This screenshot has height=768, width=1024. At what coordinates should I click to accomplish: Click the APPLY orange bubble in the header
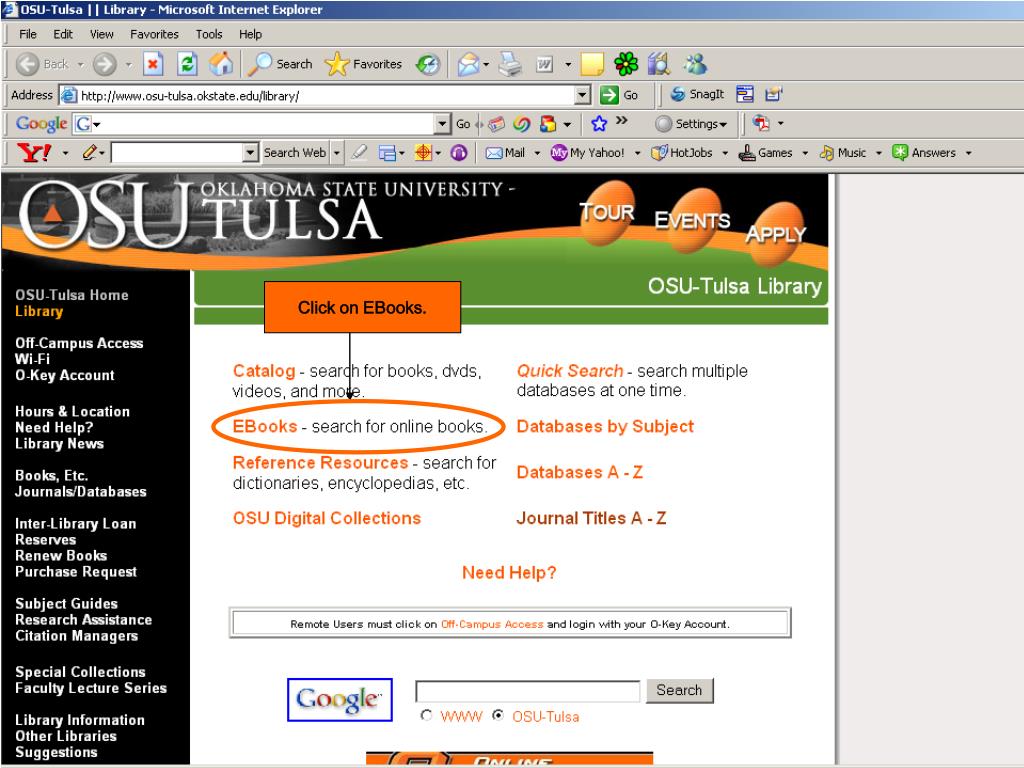coord(776,234)
